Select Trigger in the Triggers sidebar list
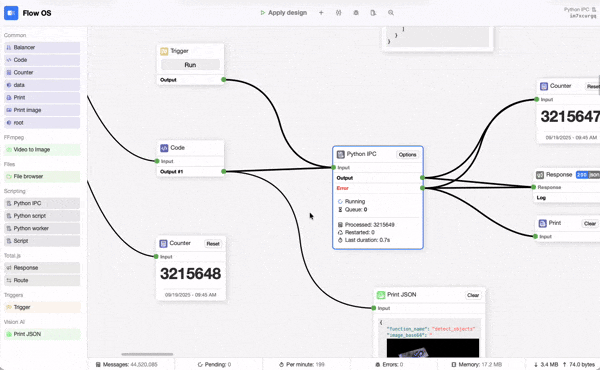 42,307
